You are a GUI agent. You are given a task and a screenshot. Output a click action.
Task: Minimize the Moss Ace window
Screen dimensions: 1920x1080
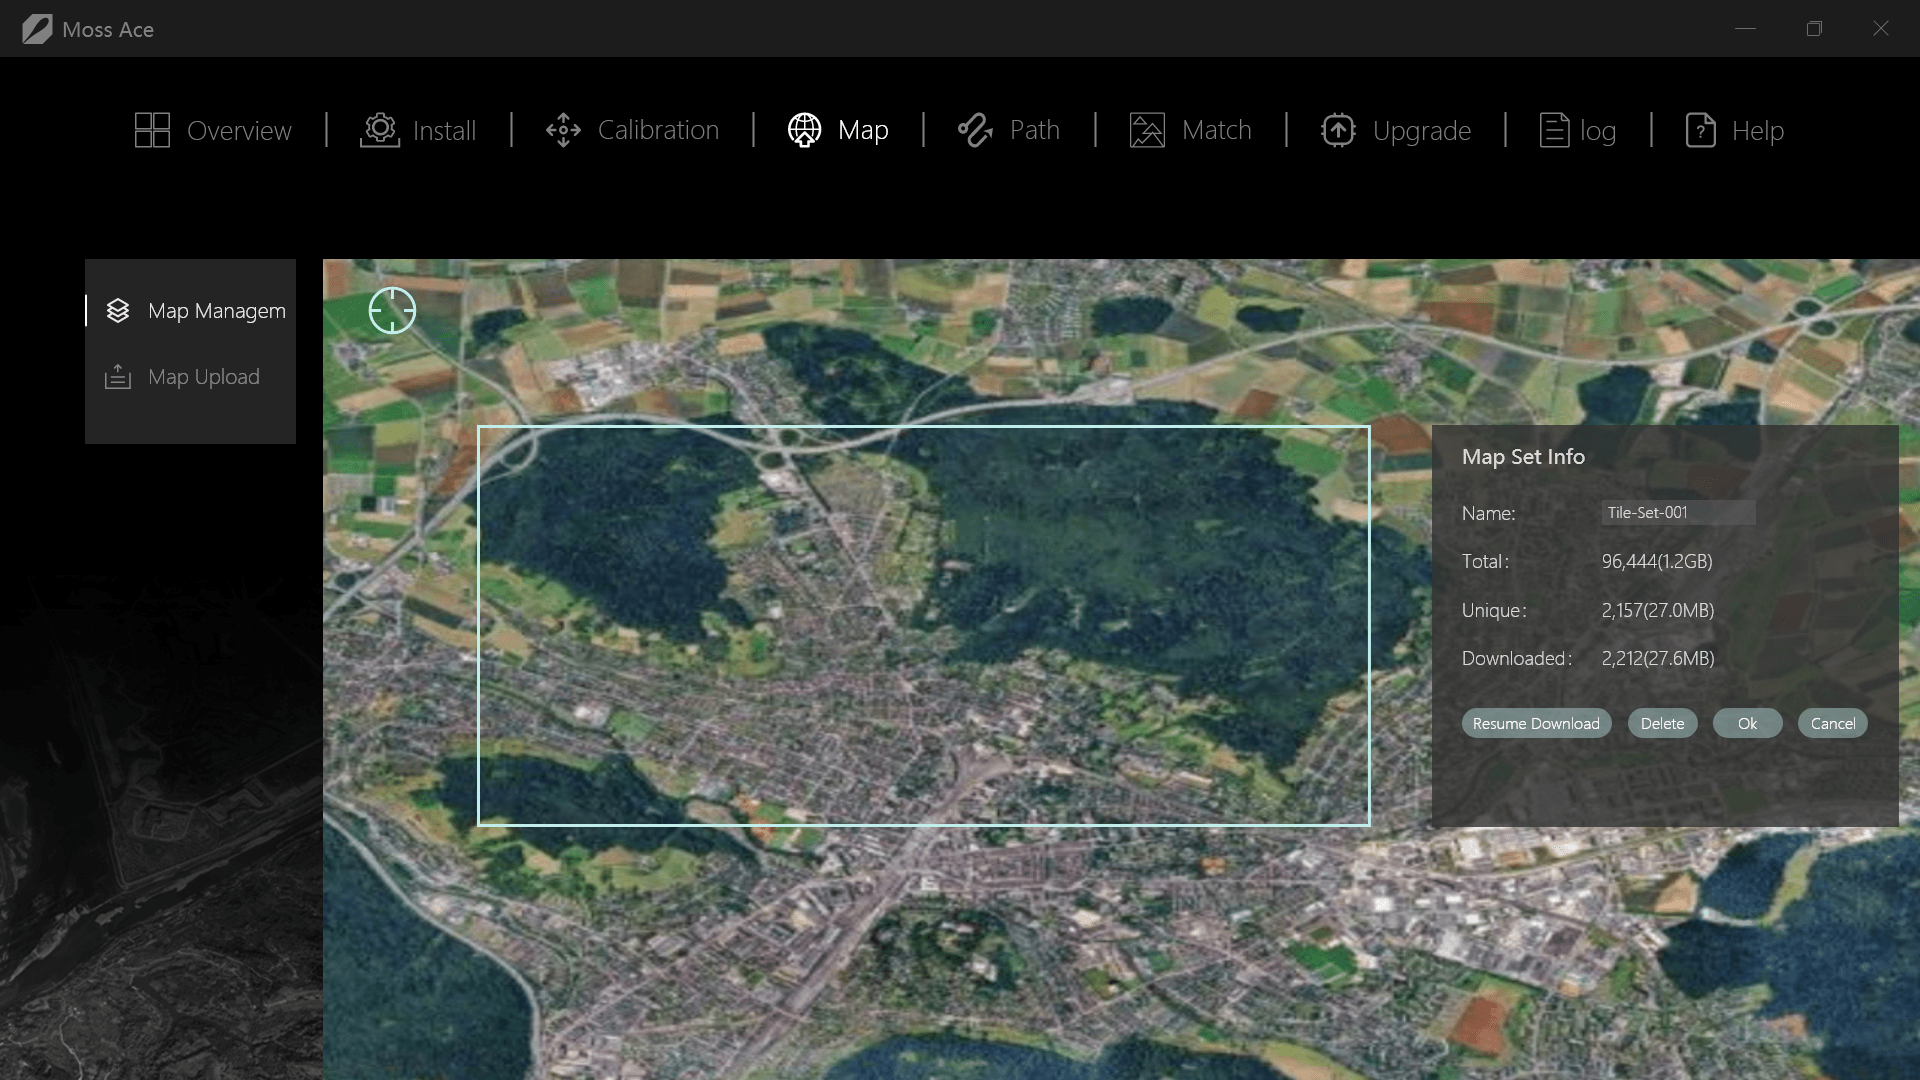(x=1746, y=29)
